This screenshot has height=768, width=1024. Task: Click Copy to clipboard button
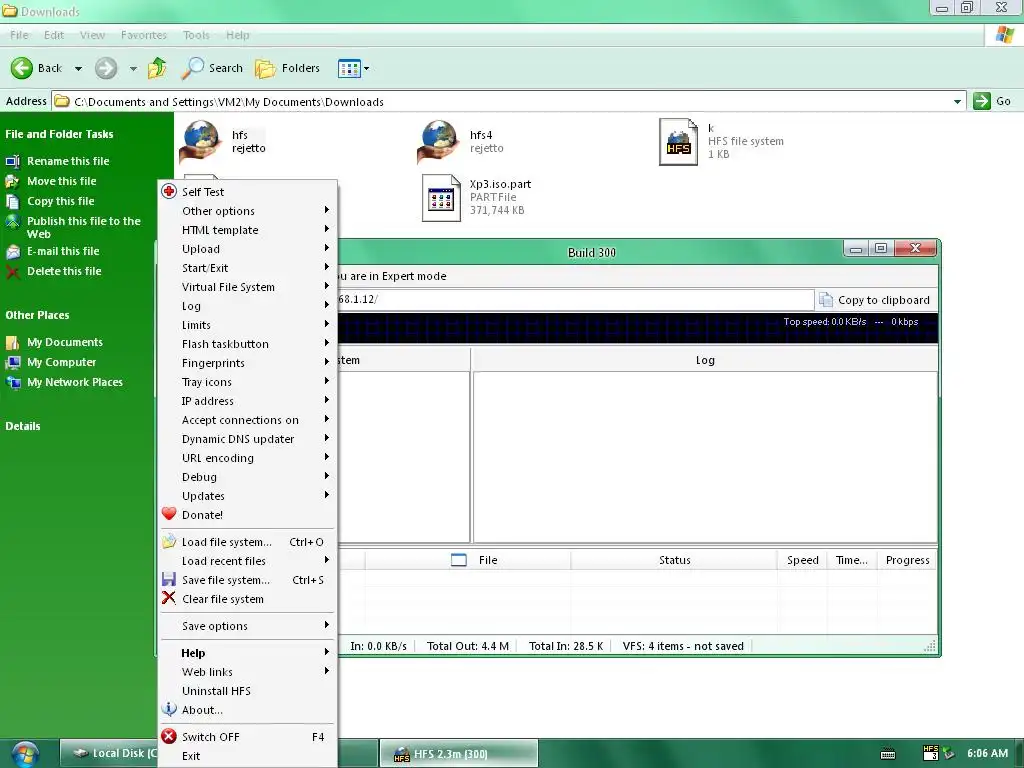coord(876,300)
